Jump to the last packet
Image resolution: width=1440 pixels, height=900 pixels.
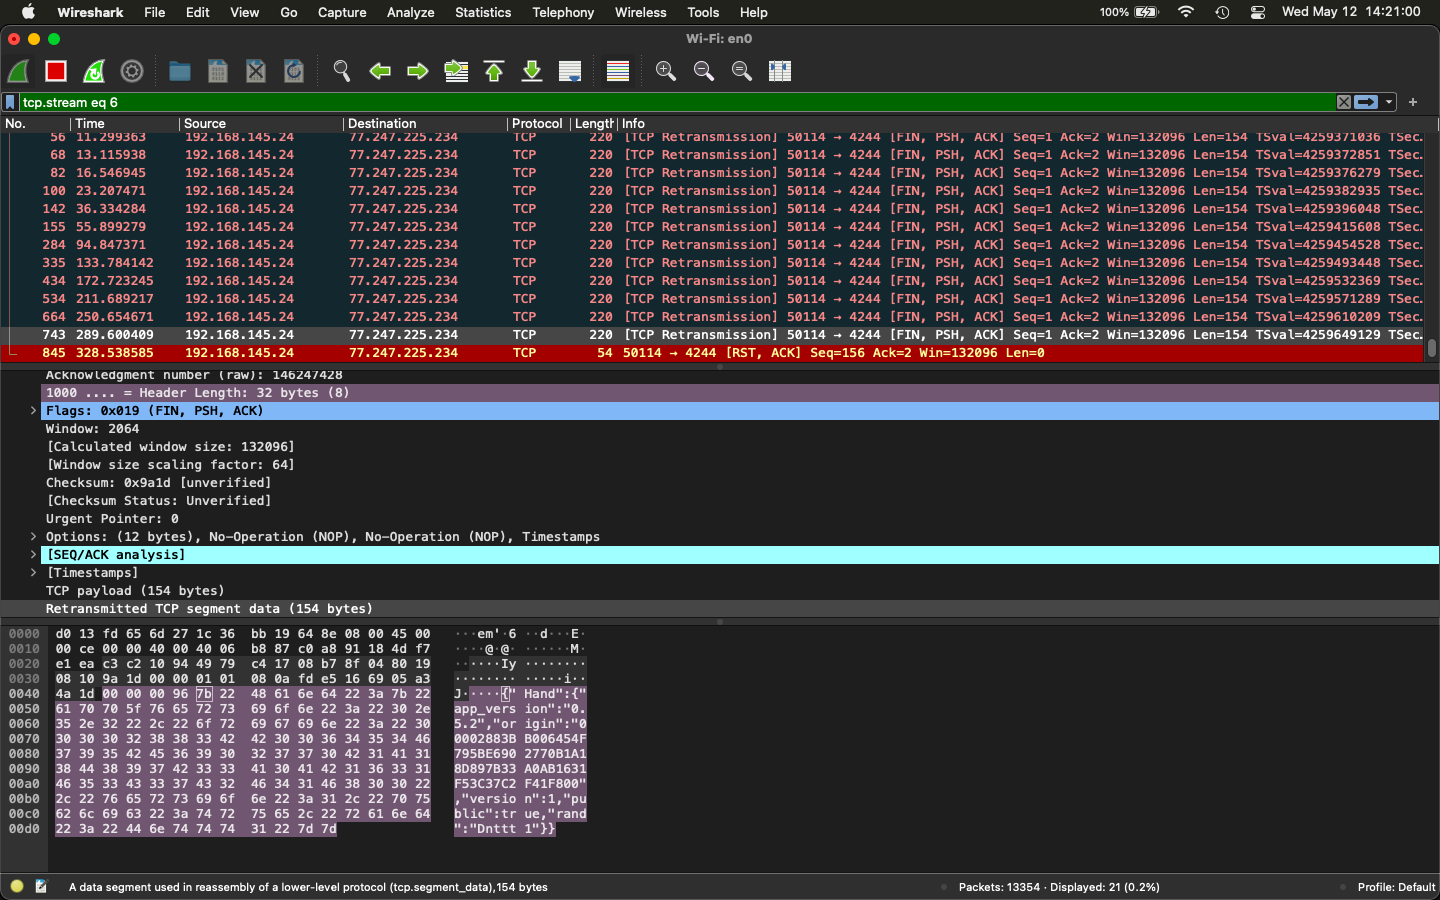[x=531, y=71]
